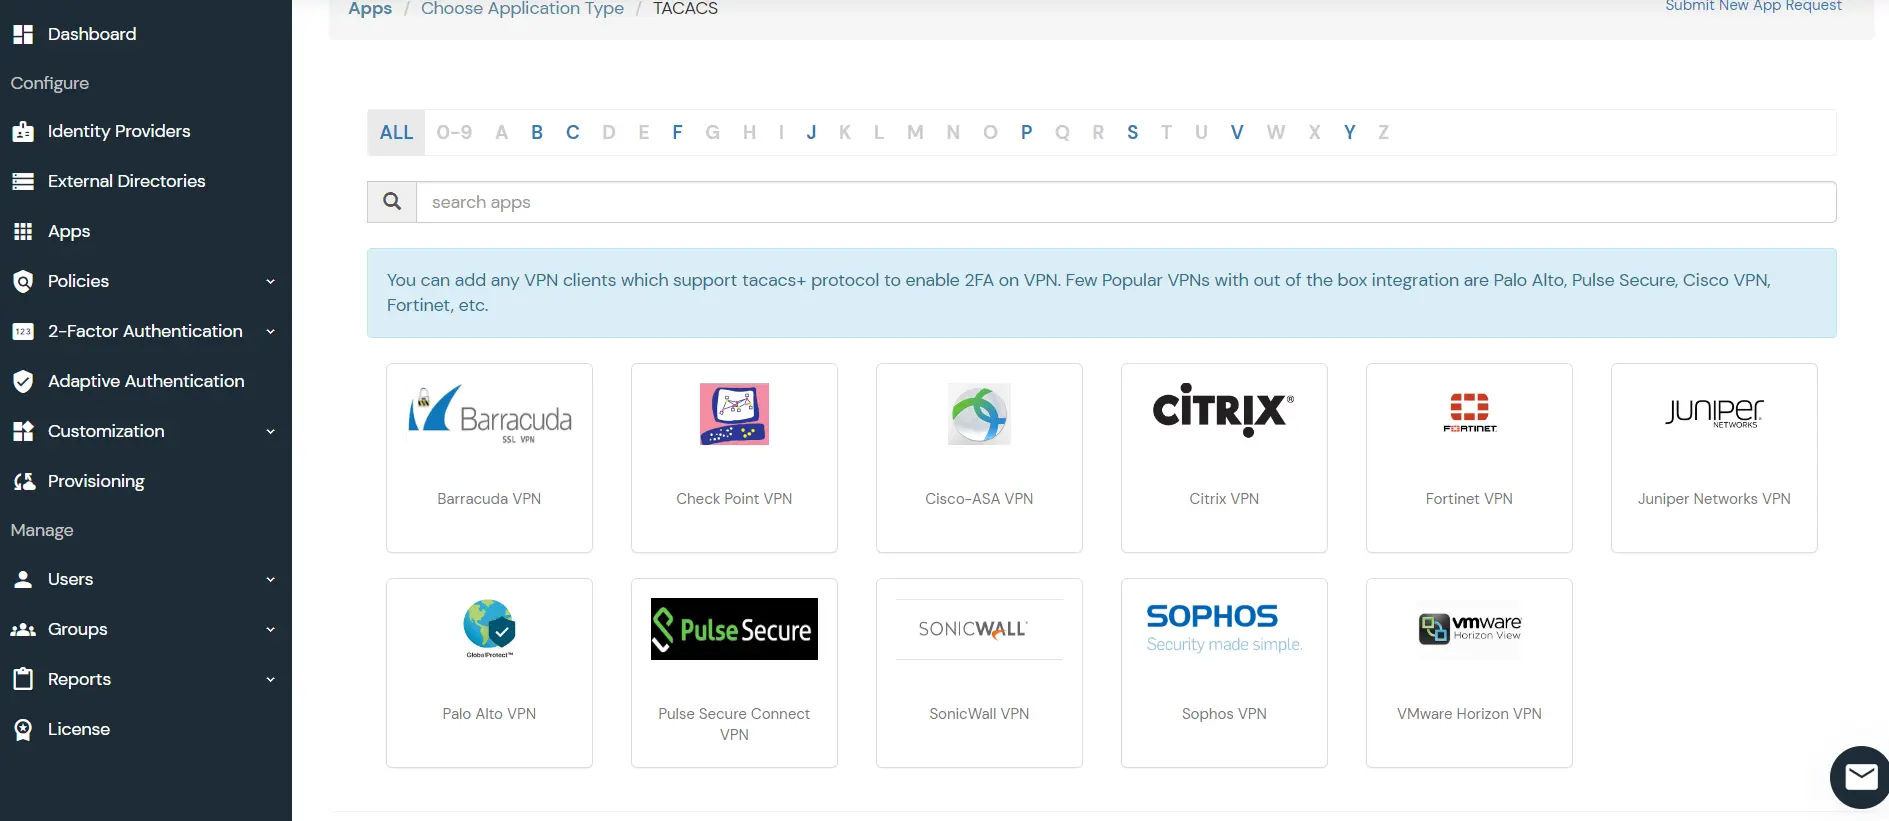
Task: Filter apps by letter F
Action: 677,132
